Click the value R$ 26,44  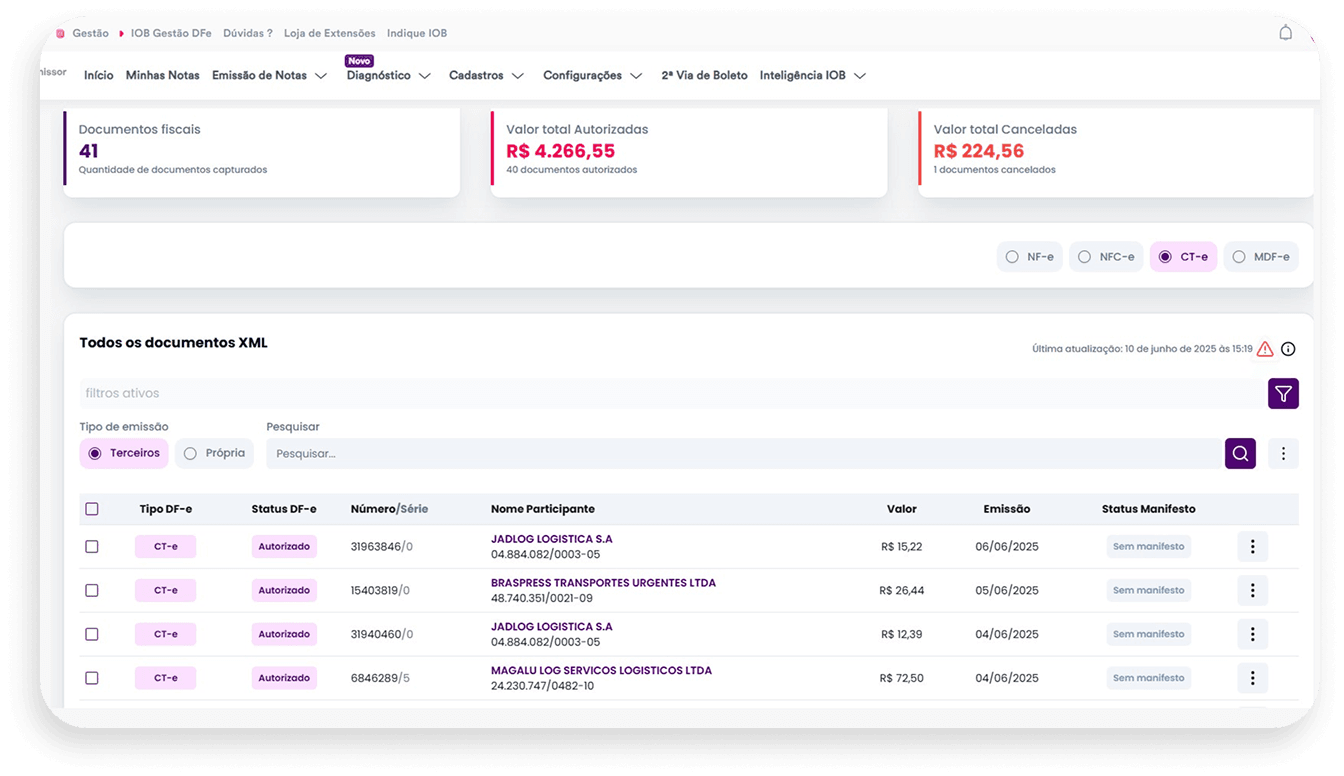pos(902,591)
